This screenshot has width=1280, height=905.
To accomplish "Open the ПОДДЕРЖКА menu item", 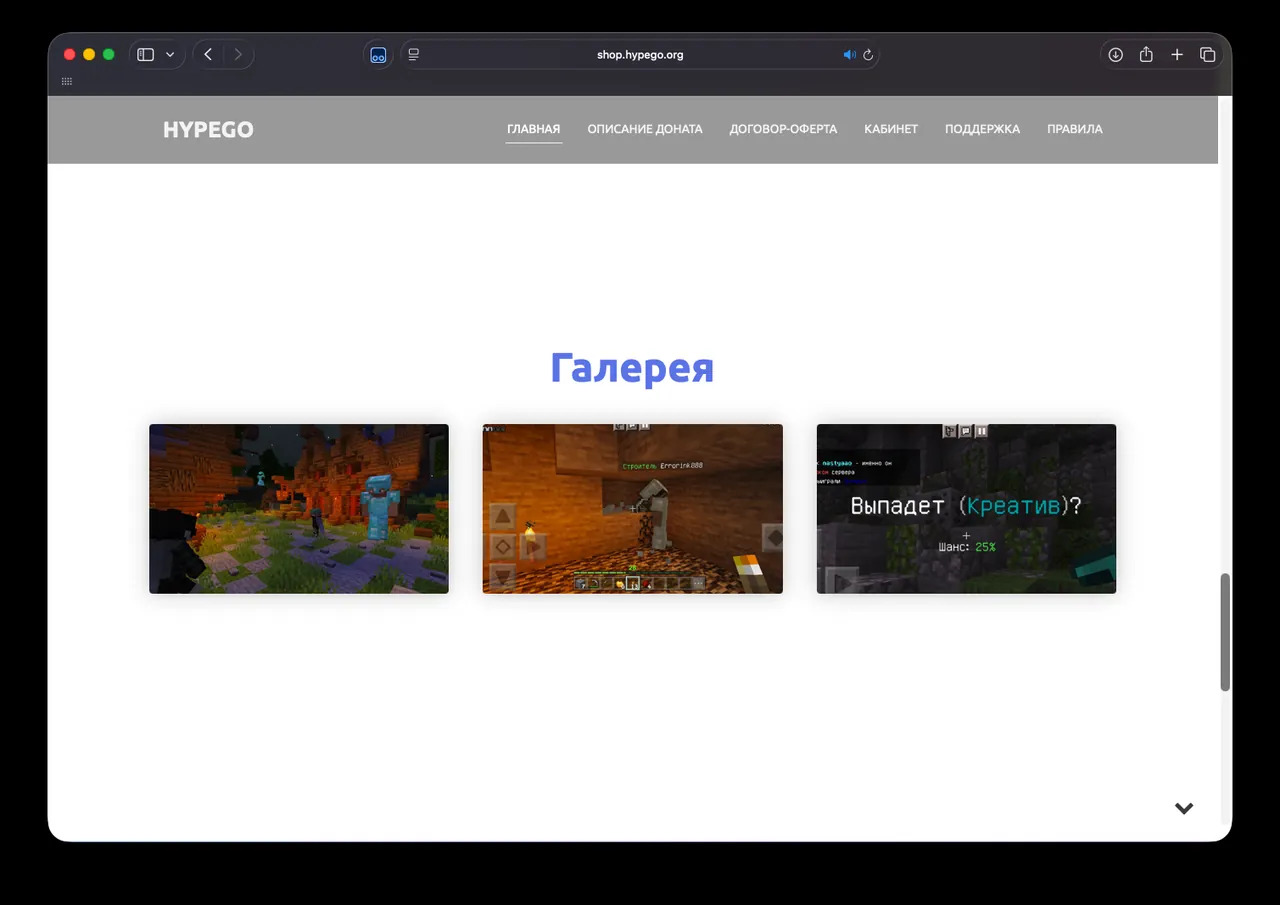I will (x=982, y=129).
